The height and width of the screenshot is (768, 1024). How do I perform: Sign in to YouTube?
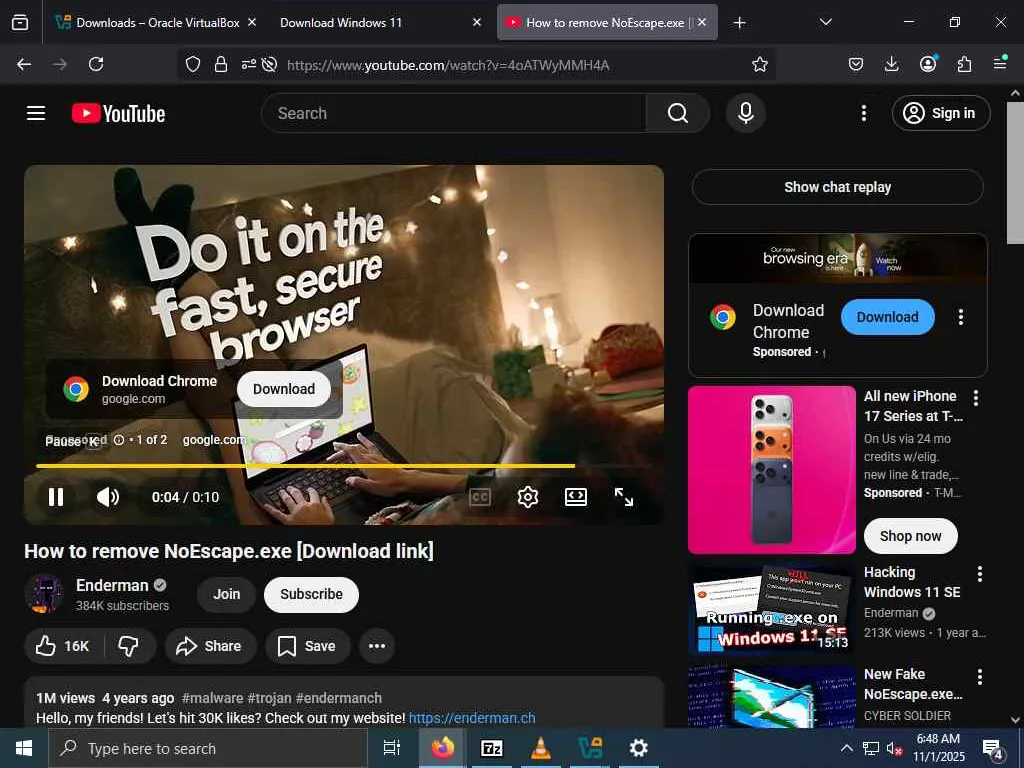click(940, 114)
